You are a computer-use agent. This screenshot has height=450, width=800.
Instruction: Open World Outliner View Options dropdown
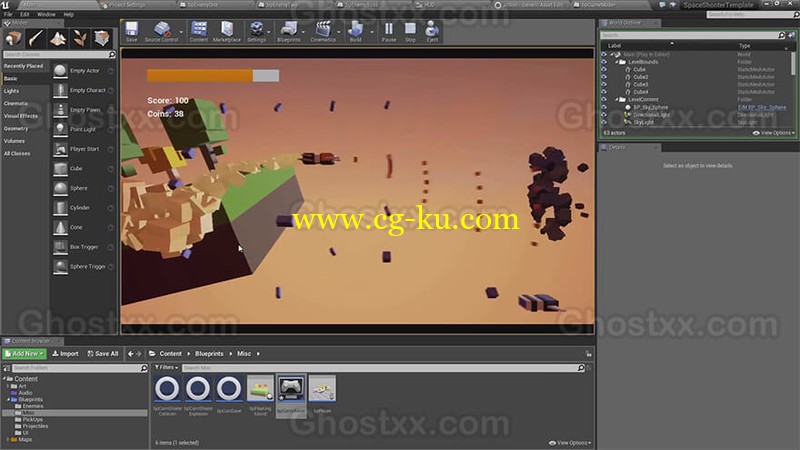click(x=773, y=133)
